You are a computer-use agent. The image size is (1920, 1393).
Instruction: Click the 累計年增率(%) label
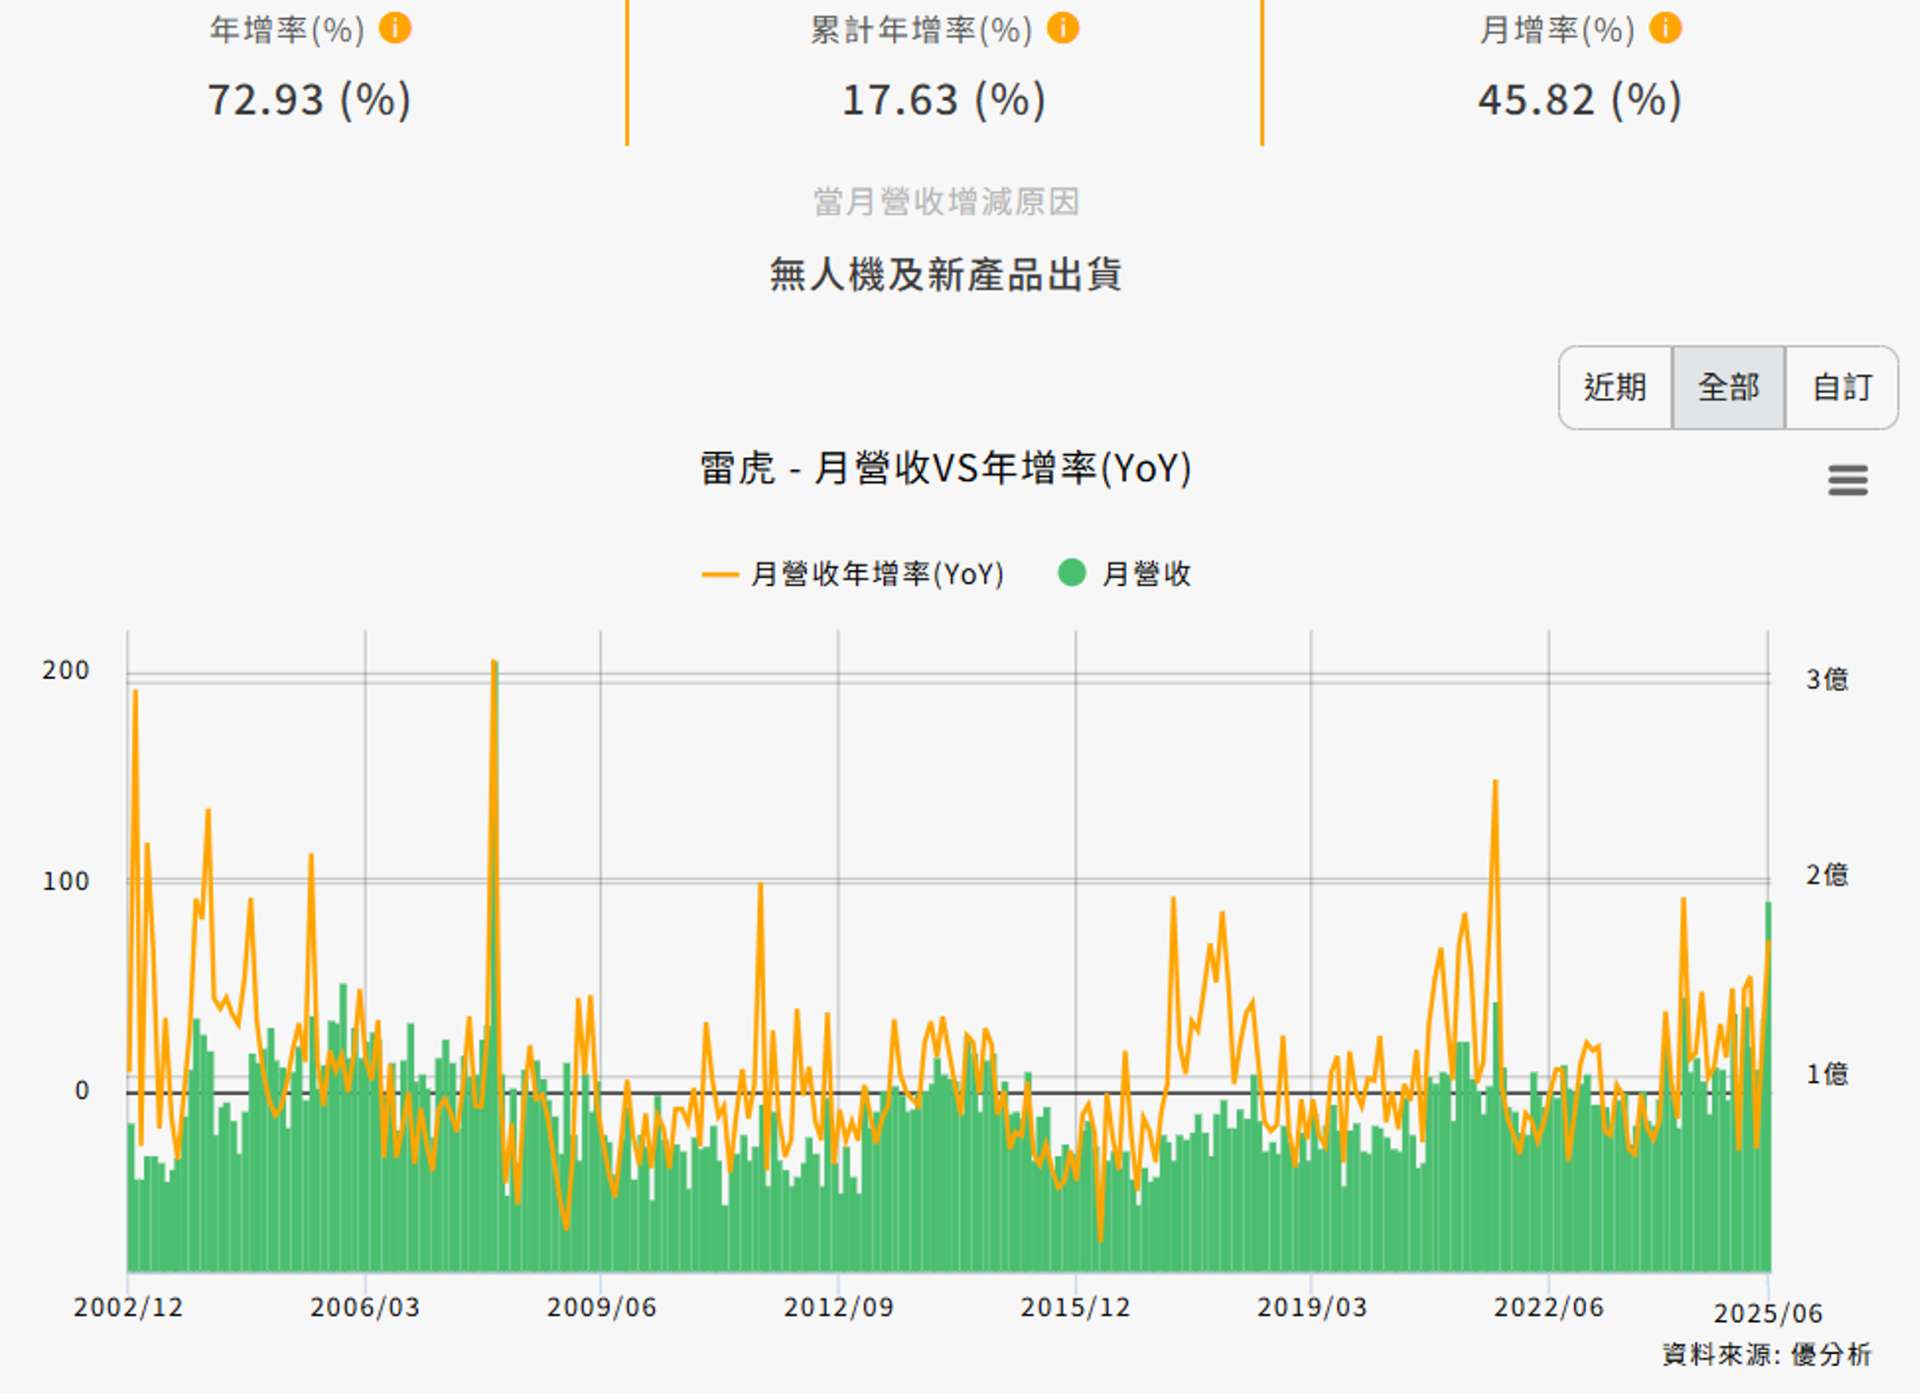pyautogui.click(x=921, y=30)
